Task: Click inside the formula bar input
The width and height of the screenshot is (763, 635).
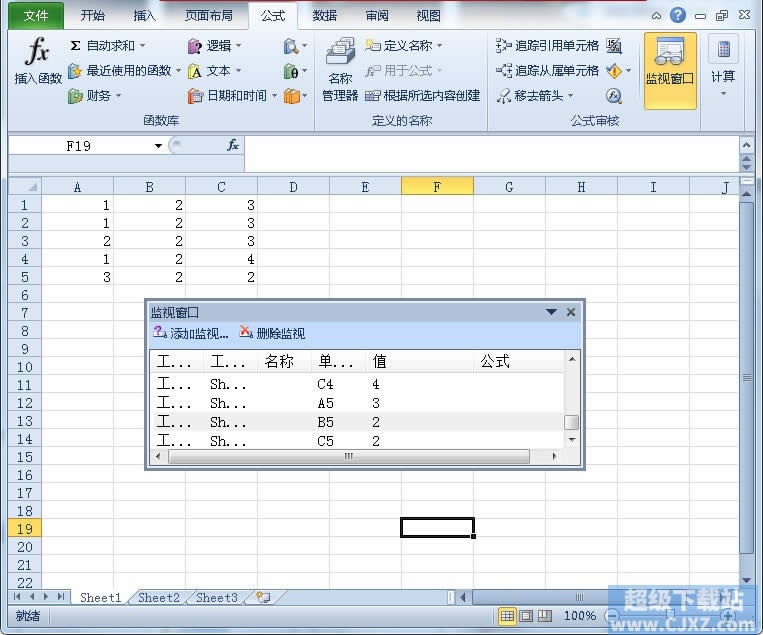Action: pyautogui.click(x=491, y=153)
